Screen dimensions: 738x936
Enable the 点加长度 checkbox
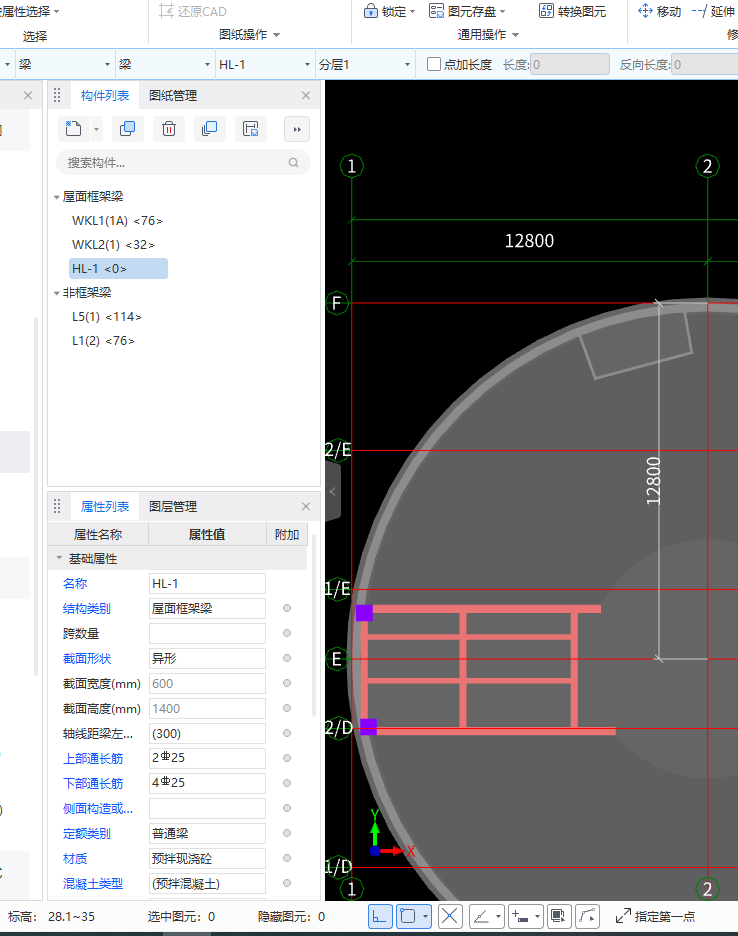[434, 64]
